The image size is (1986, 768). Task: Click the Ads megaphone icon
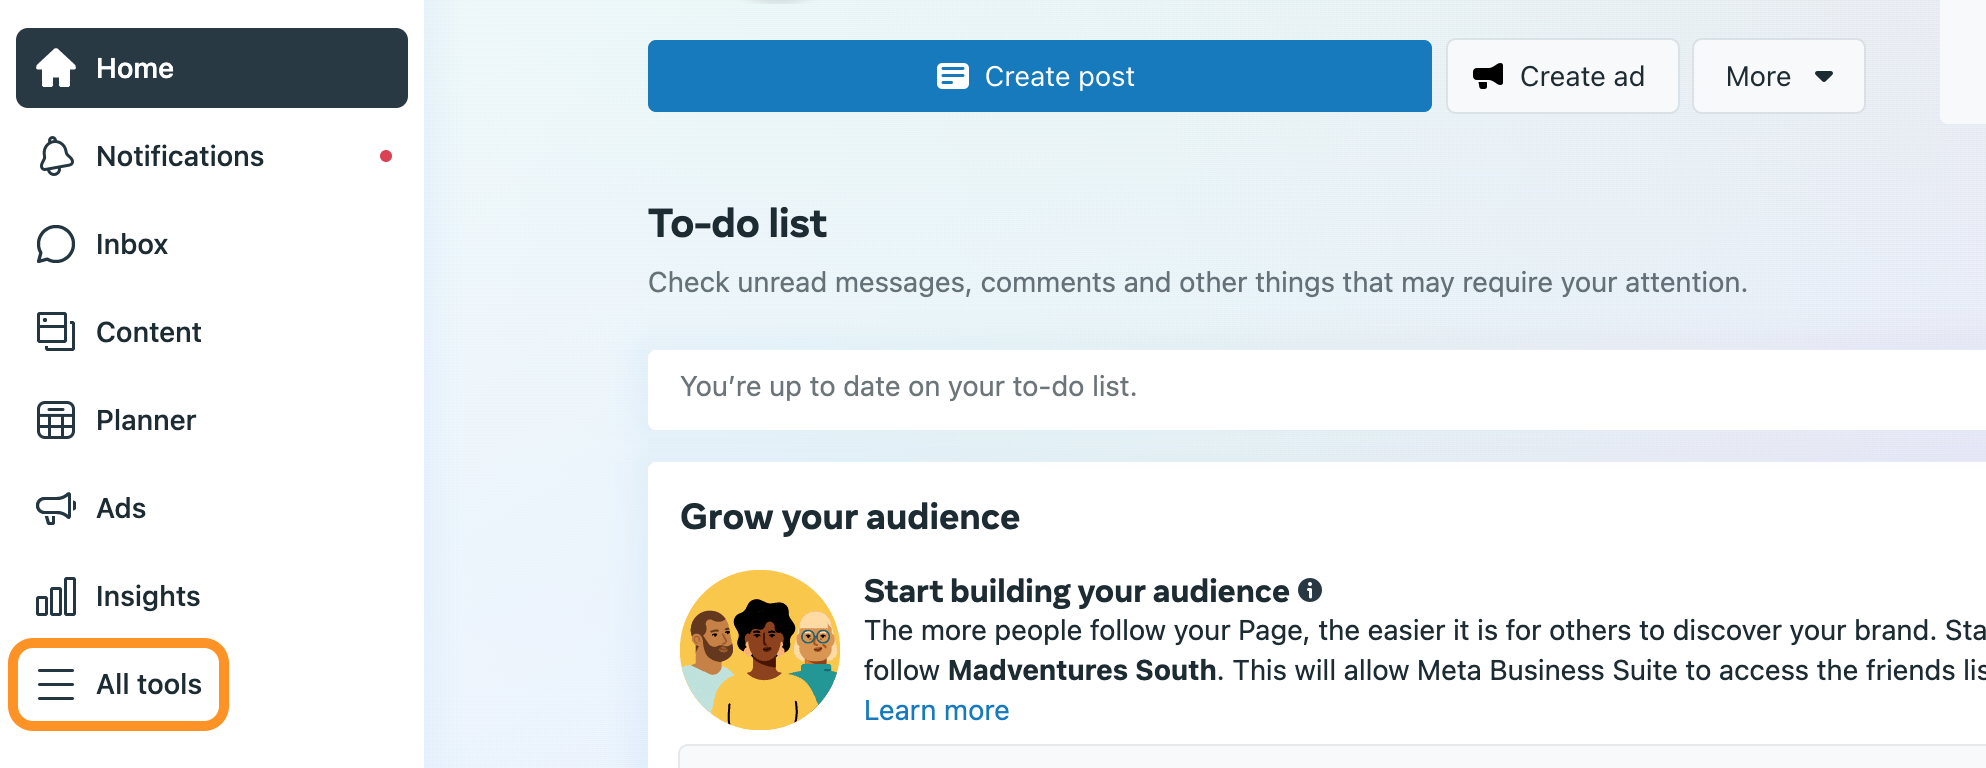click(x=56, y=508)
